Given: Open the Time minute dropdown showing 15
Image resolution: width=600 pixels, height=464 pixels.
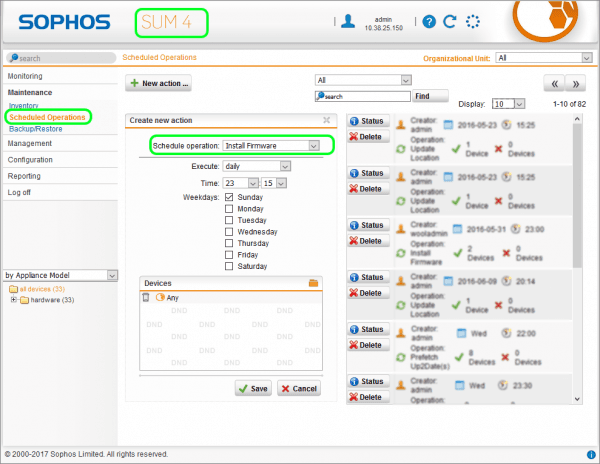Looking at the screenshot, I should [x=274, y=183].
